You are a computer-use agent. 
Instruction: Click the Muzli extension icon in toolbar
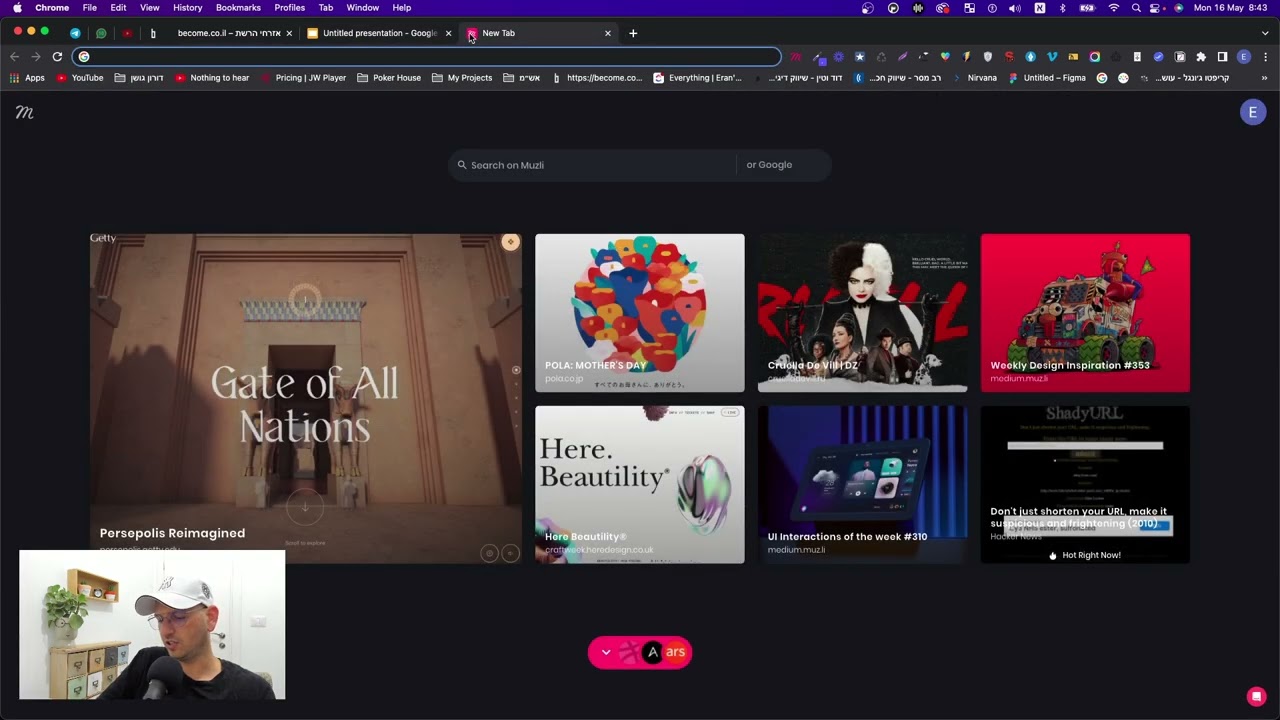(796, 57)
